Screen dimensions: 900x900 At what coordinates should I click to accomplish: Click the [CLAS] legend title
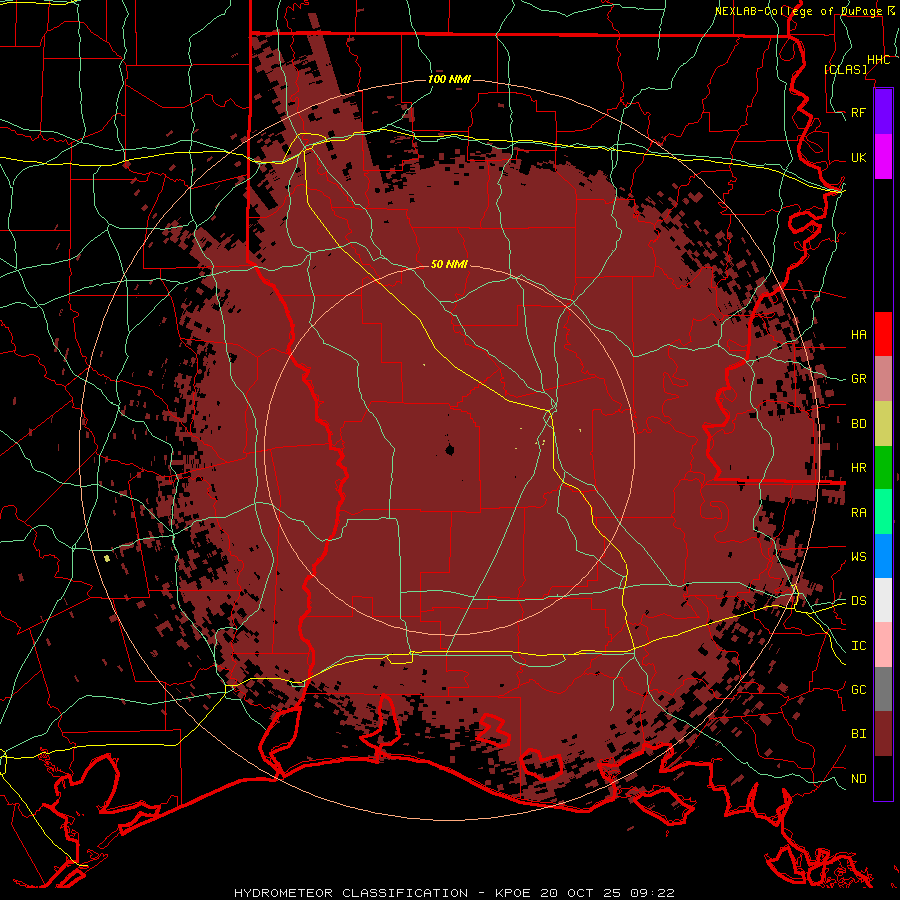tap(845, 69)
